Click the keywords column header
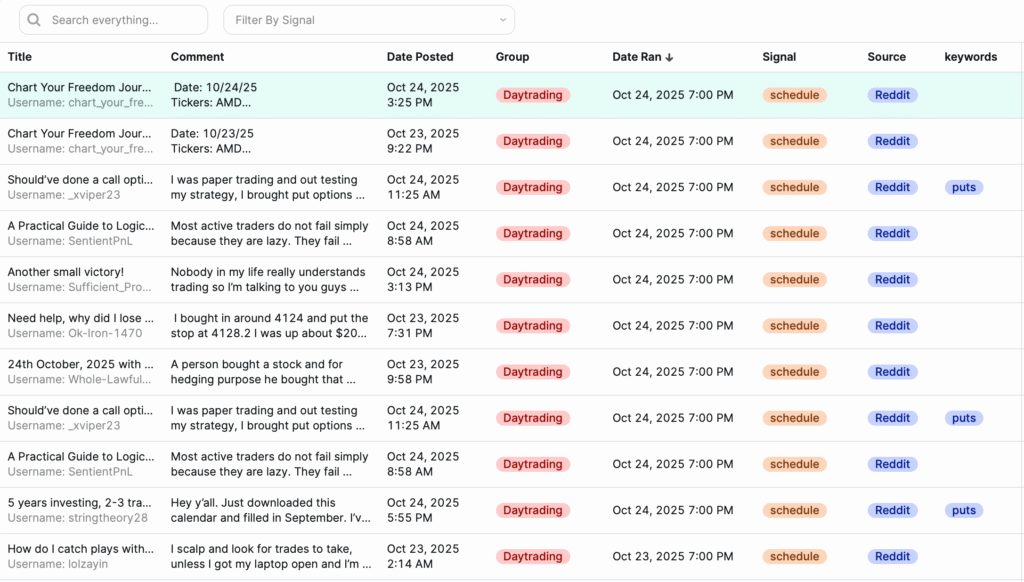This screenshot has width=1024, height=582. tap(971, 57)
